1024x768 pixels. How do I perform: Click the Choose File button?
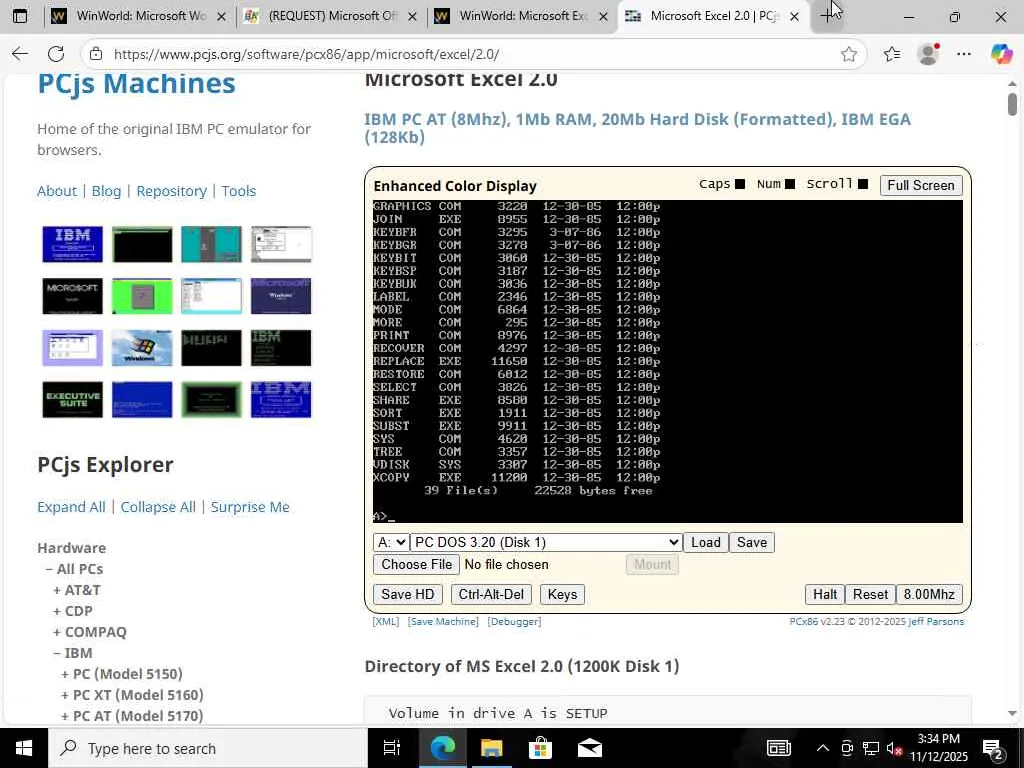417,564
